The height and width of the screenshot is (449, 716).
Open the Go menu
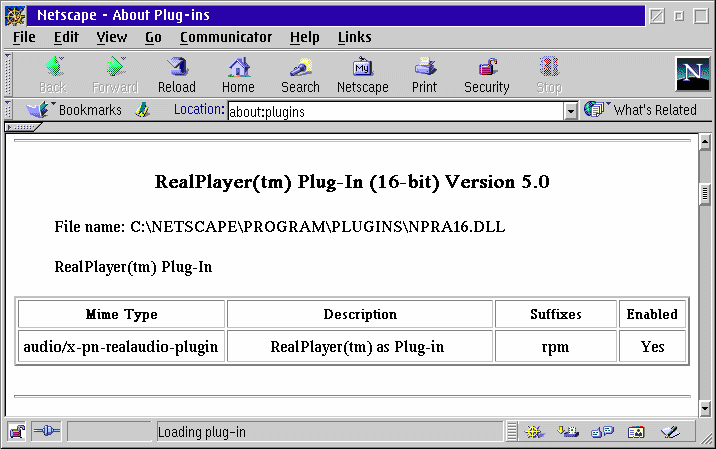[x=153, y=37]
